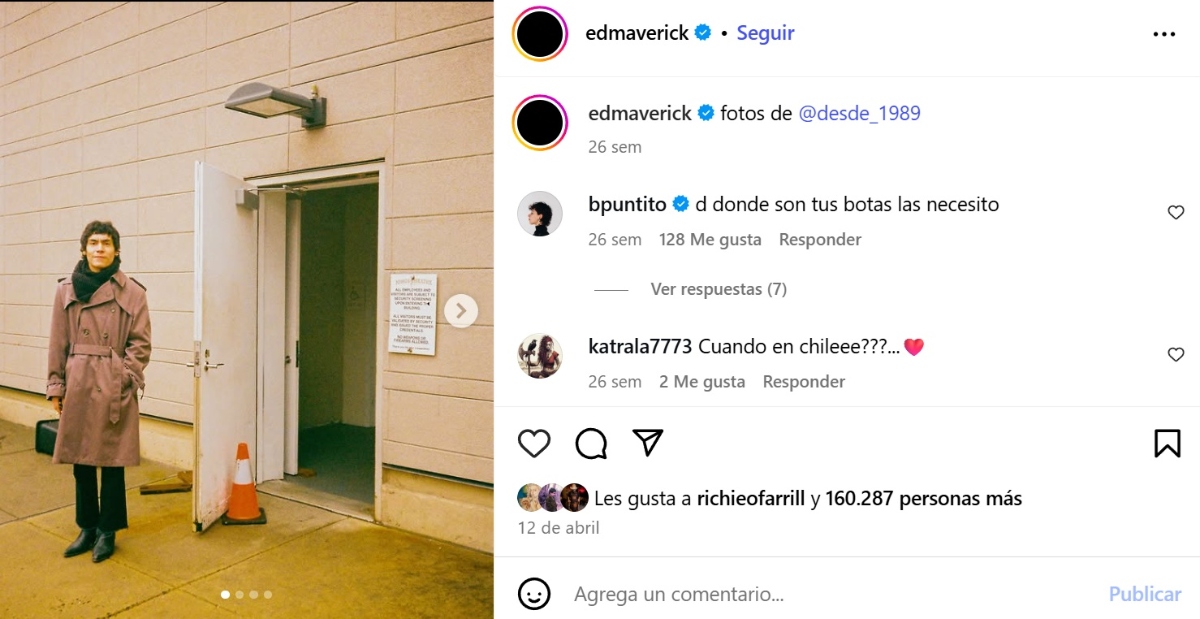Follow edmaverick via Seguir
Screen dimensions: 1200x619
tap(765, 33)
